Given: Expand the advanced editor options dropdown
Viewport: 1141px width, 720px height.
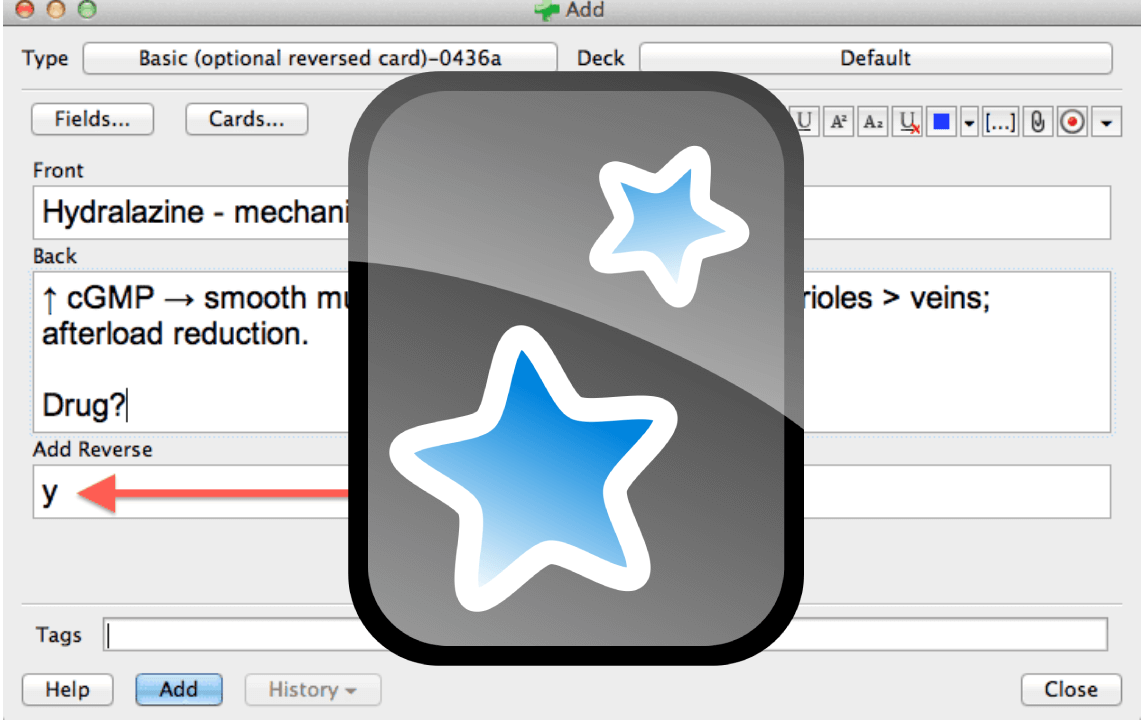Looking at the screenshot, I should [1106, 122].
